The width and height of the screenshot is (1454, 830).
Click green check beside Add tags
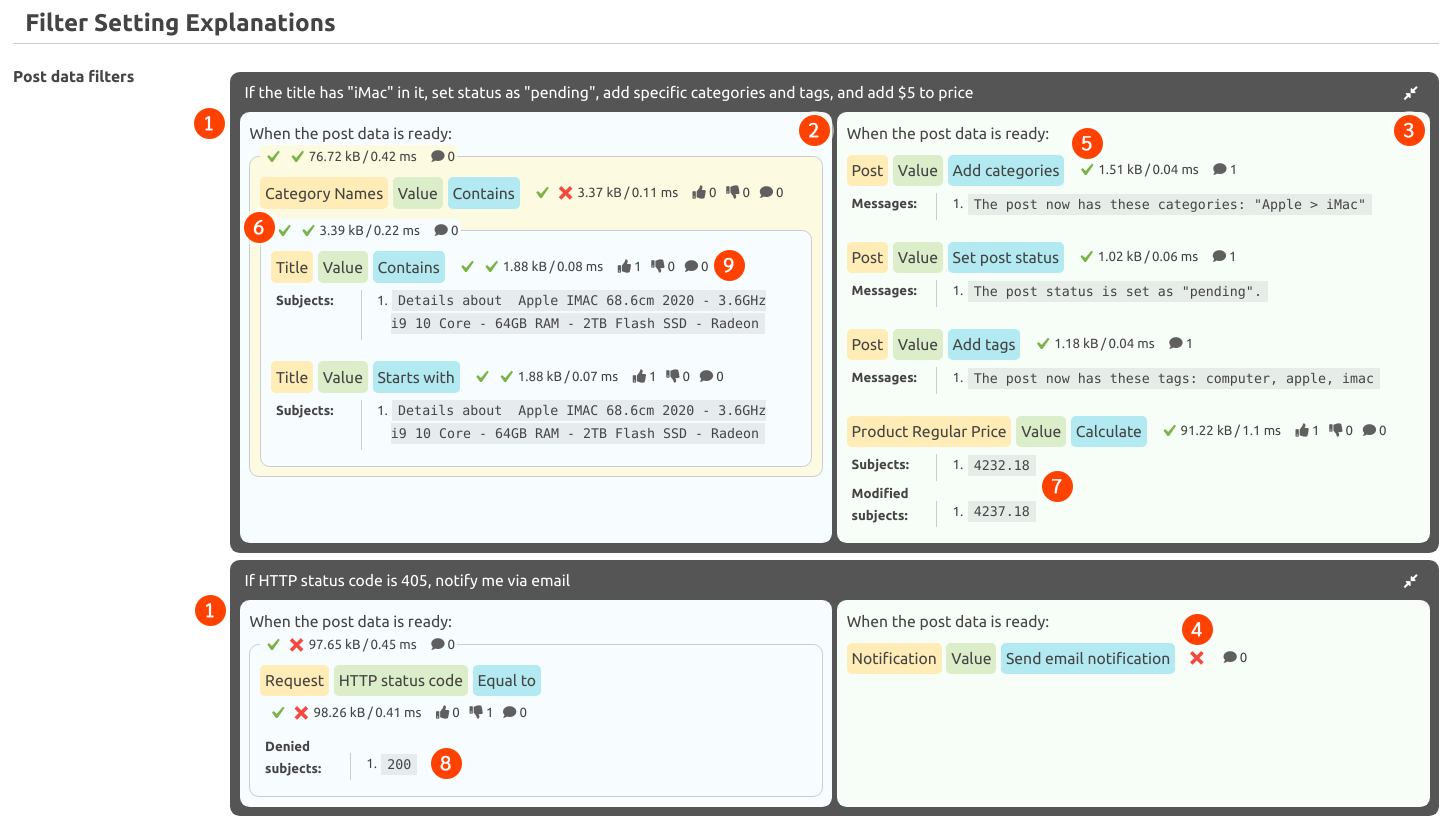tap(1043, 344)
